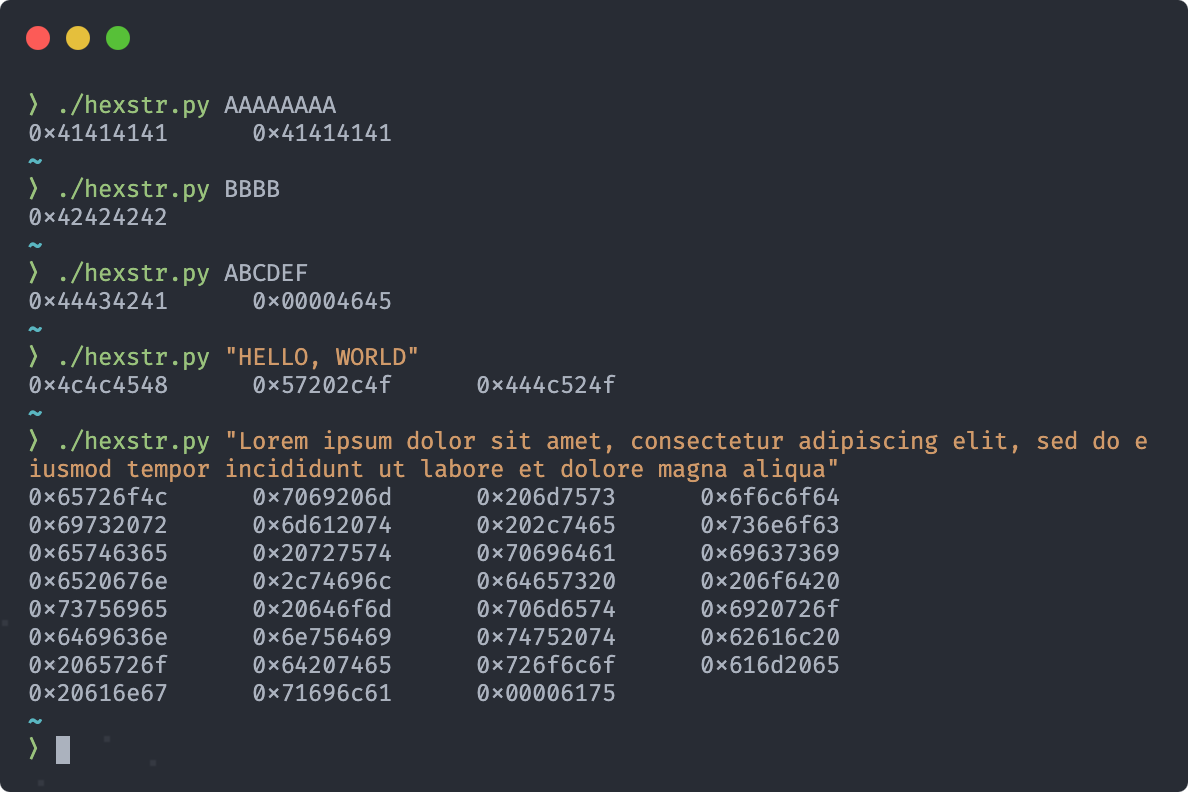Click the 0x706d6574 hex value

click(546, 609)
